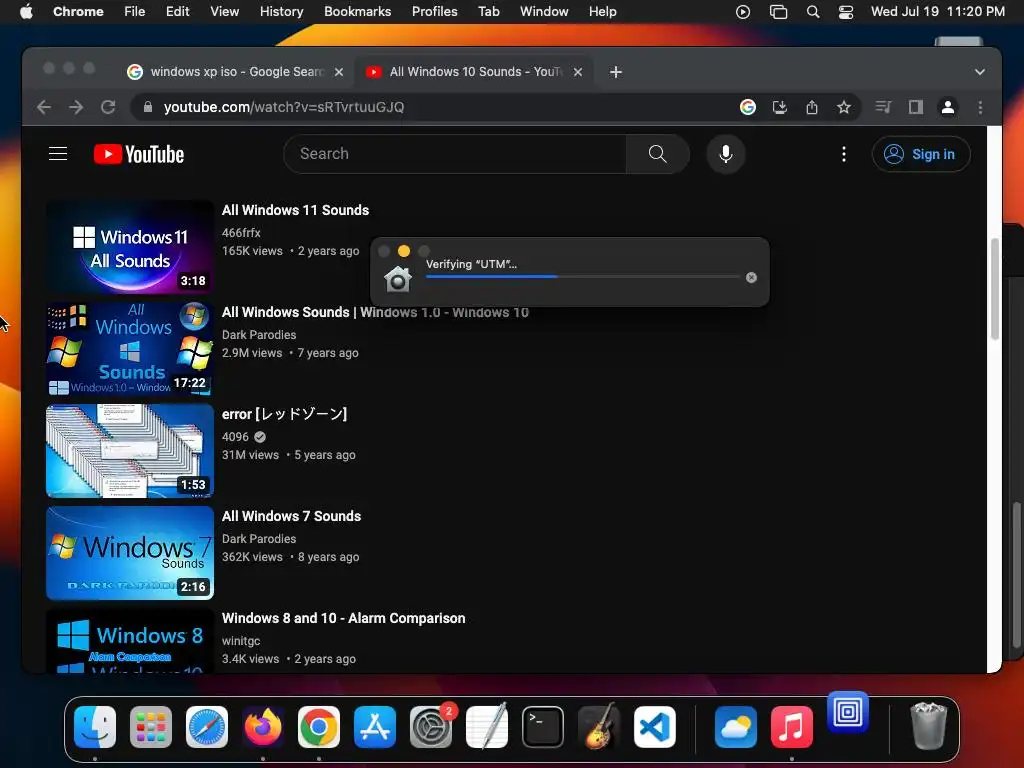Image resolution: width=1024 pixels, height=768 pixels.
Task: Open the Chrome File menu
Action: click(135, 12)
